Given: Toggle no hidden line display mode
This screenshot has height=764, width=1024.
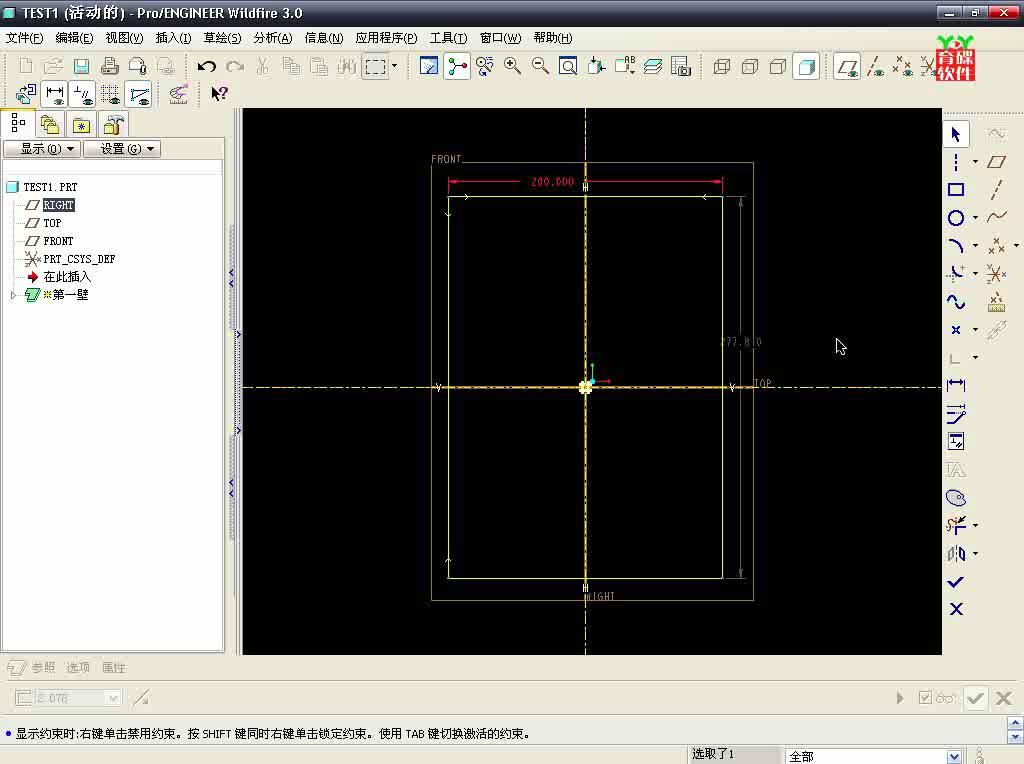Looking at the screenshot, I should click(778, 67).
